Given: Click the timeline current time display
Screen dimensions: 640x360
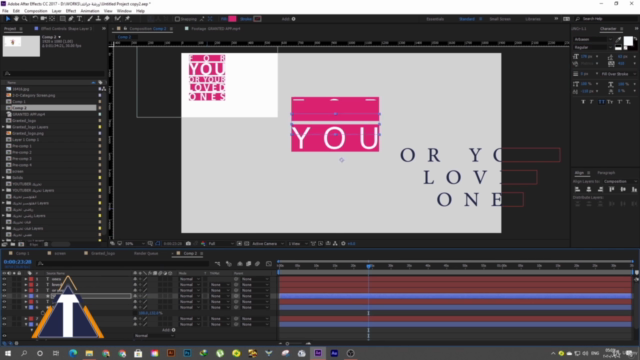Looking at the screenshot, I should click(x=18, y=262).
